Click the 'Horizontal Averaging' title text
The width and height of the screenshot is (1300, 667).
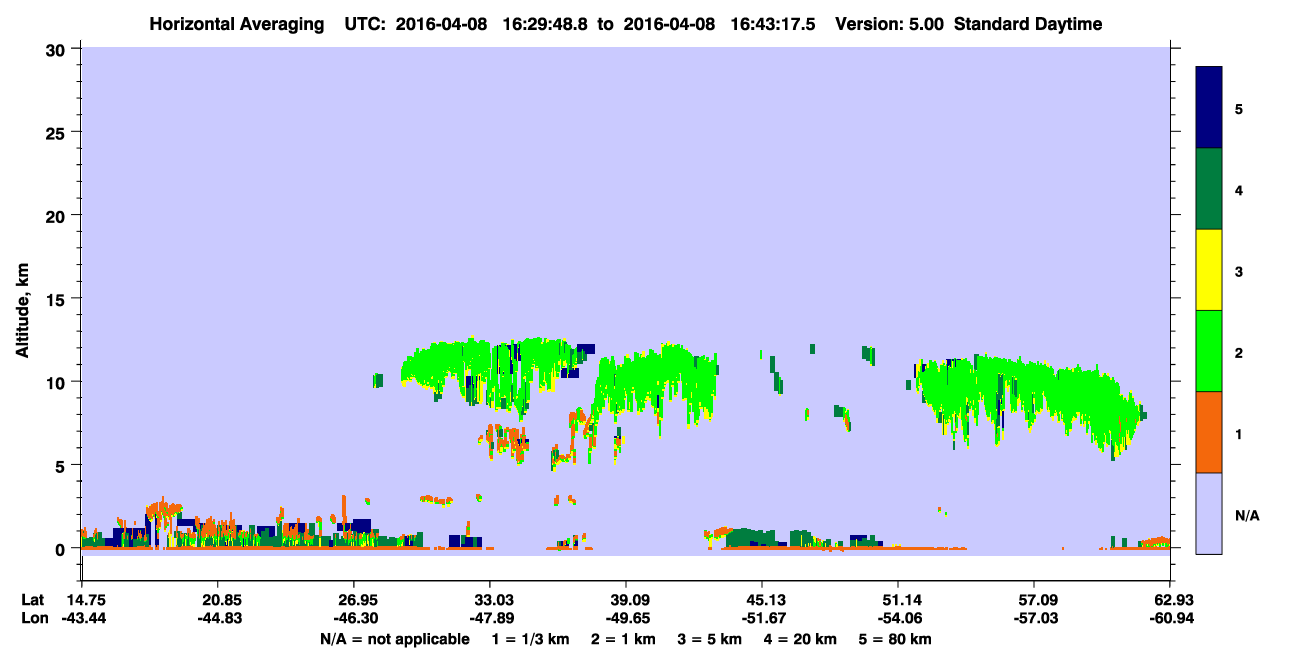point(238,24)
